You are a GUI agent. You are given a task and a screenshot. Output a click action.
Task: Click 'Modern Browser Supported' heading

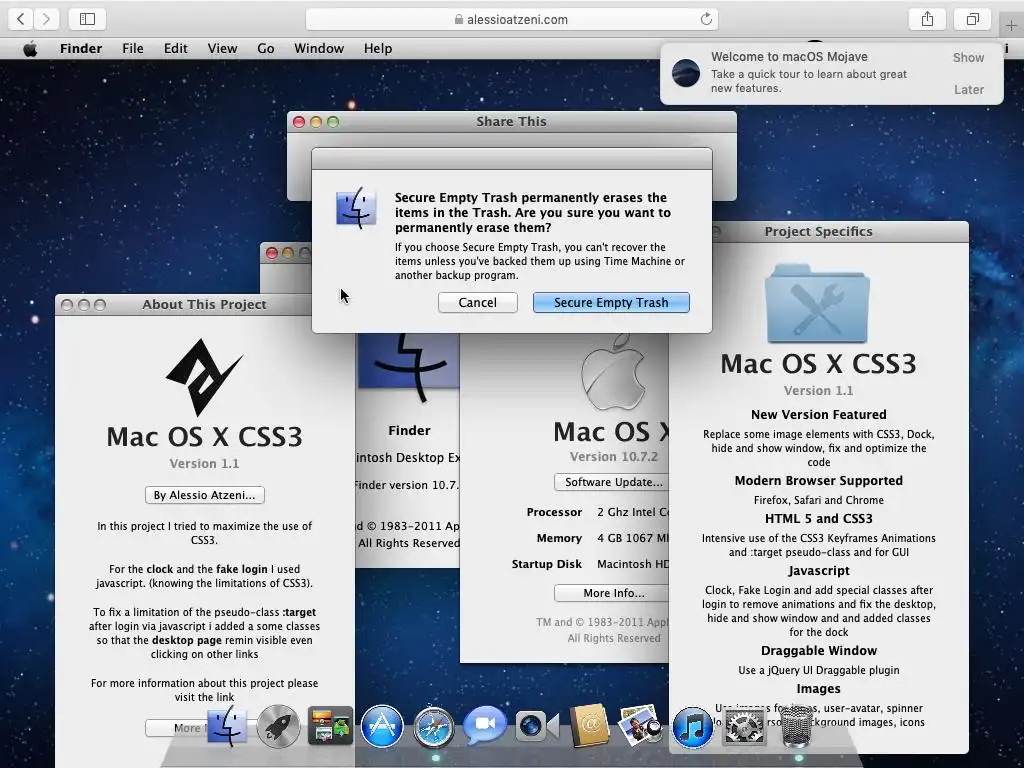tap(819, 481)
